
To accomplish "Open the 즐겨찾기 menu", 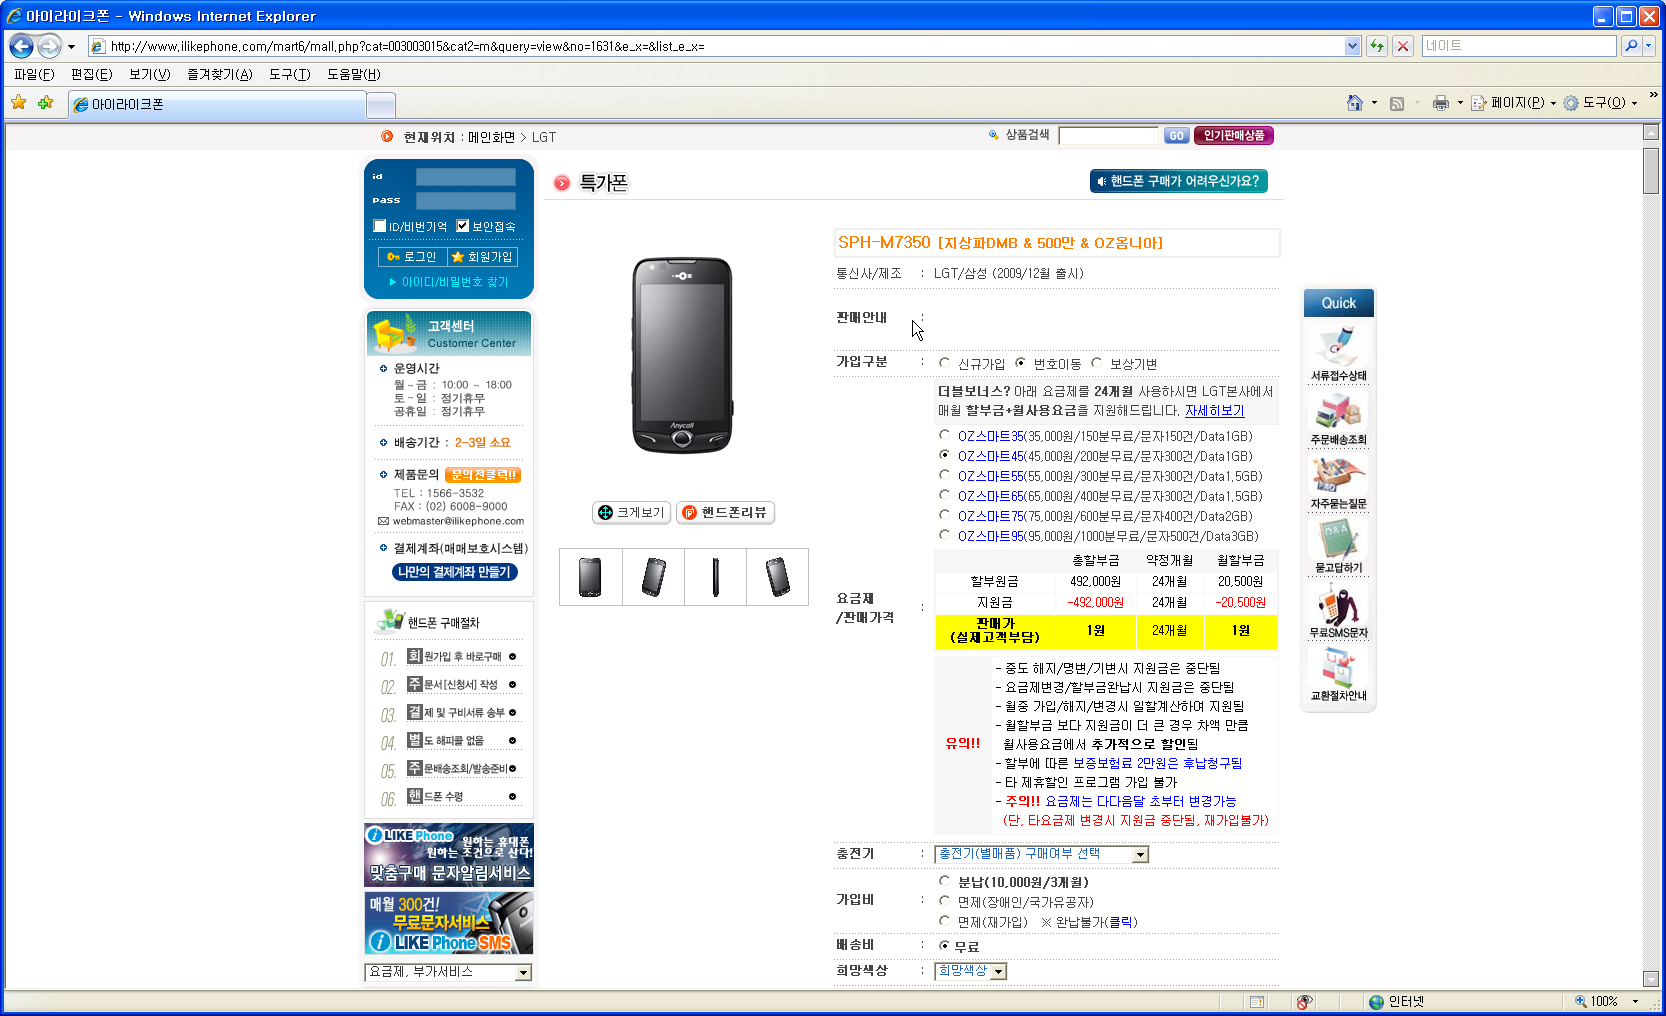I will [x=219, y=74].
